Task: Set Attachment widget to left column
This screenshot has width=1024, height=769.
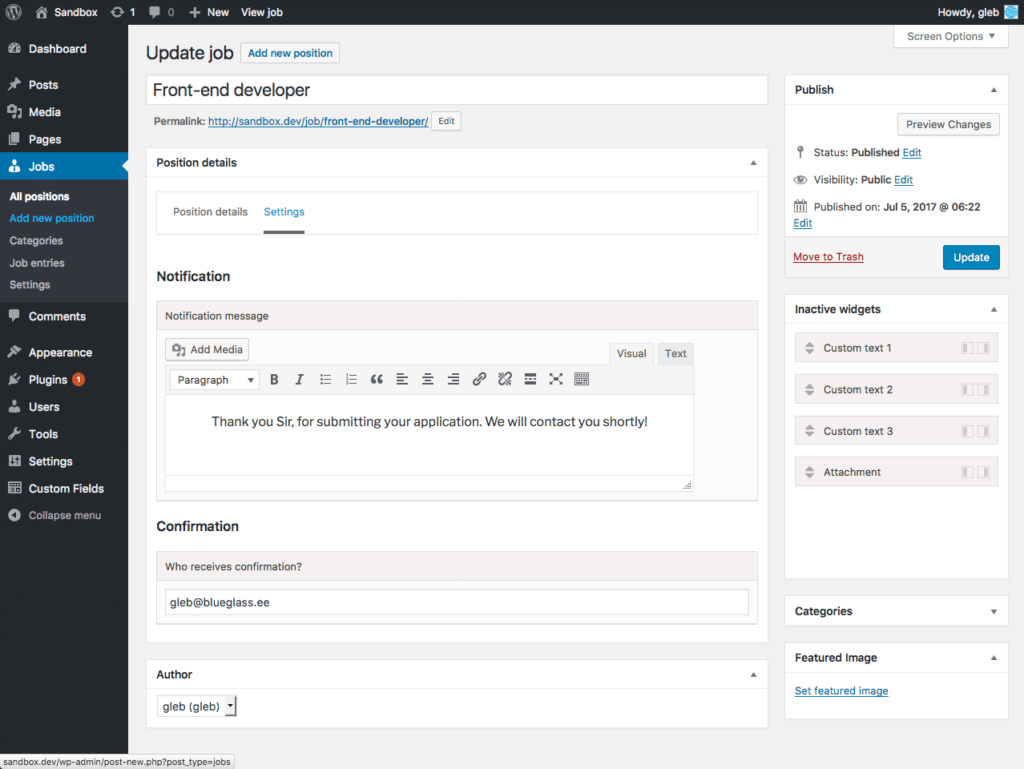Action: click(967, 472)
